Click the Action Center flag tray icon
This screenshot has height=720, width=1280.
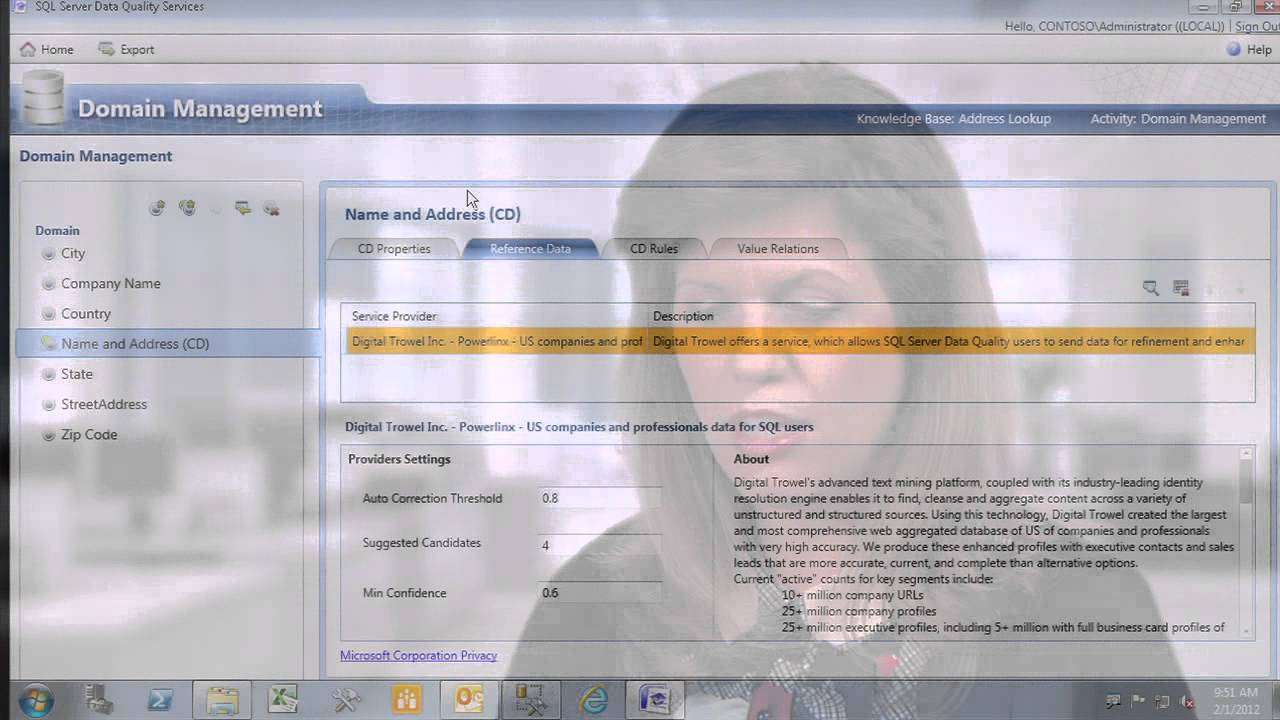(1138, 701)
